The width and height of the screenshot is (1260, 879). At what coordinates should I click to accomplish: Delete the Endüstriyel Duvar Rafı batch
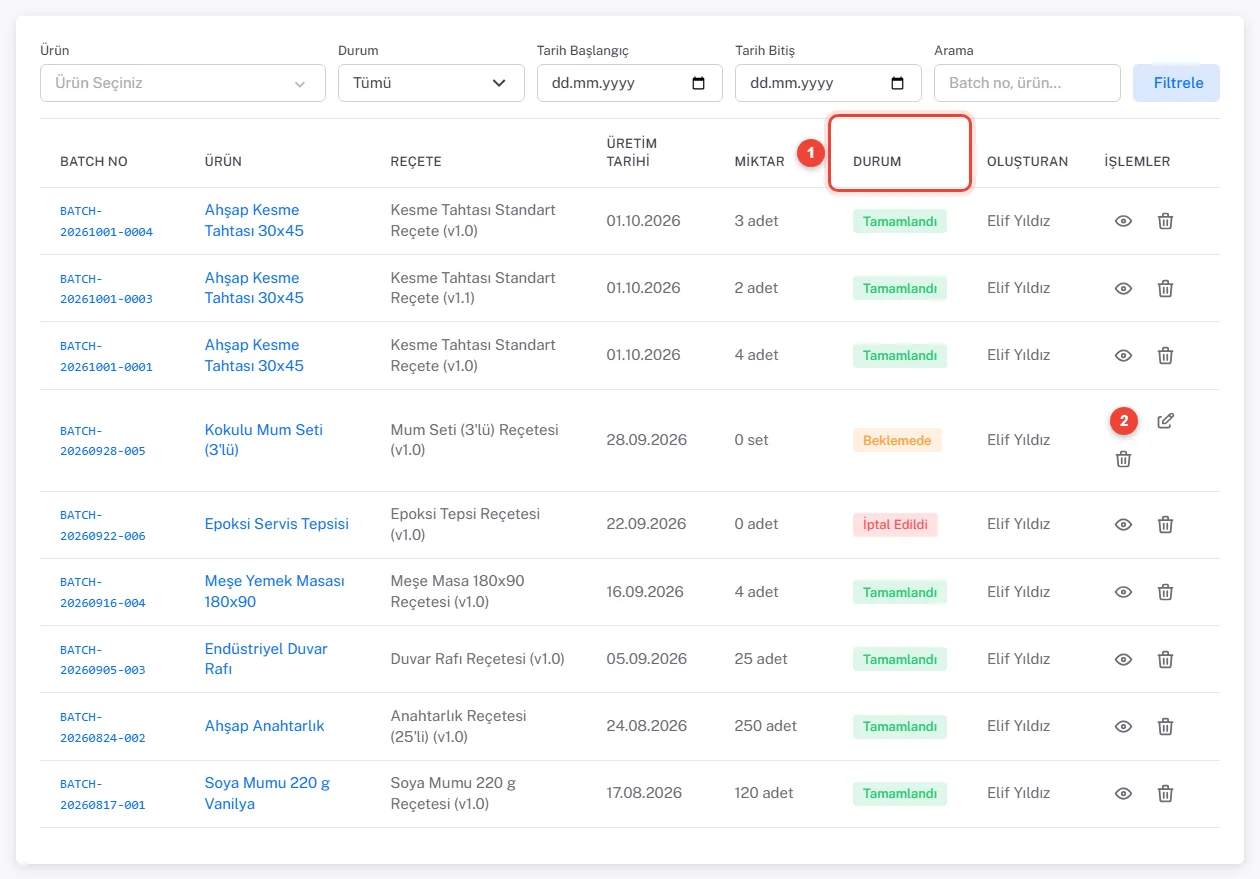[1165, 659]
